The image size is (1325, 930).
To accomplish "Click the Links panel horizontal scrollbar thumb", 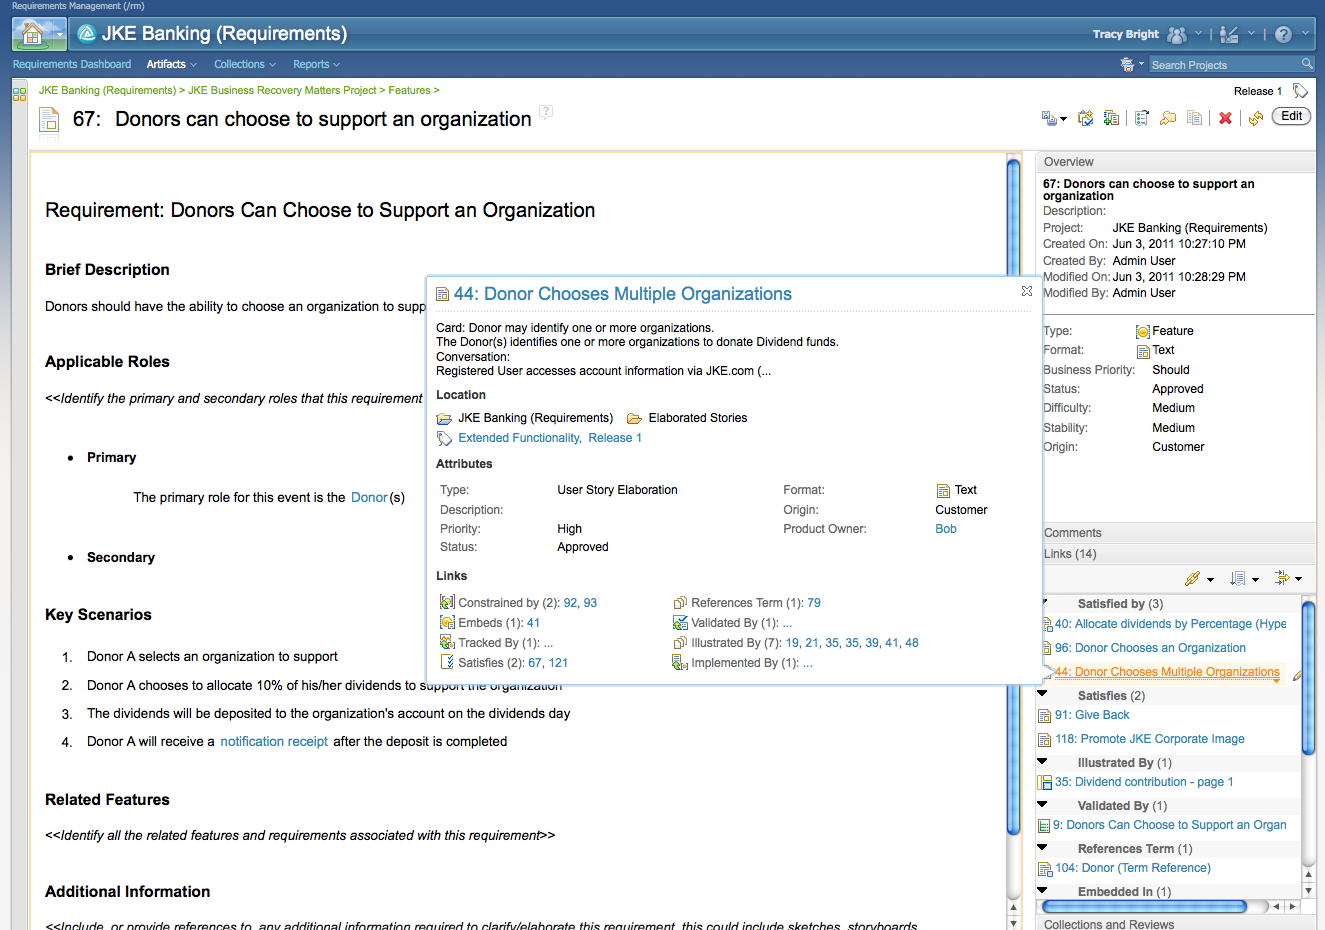I will click(1144, 907).
